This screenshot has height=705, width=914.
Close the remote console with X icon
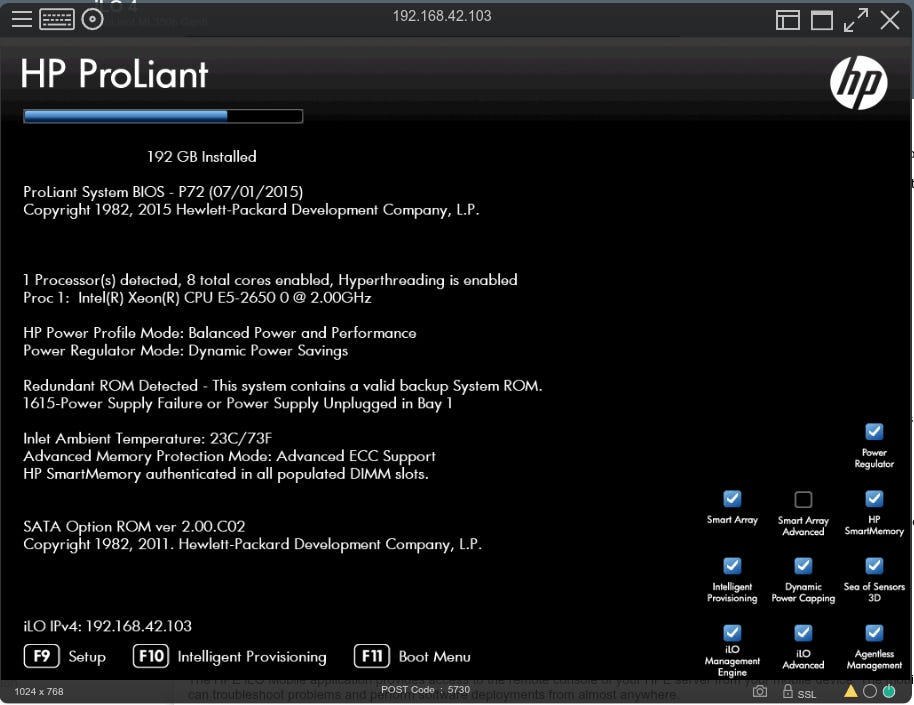(890, 20)
